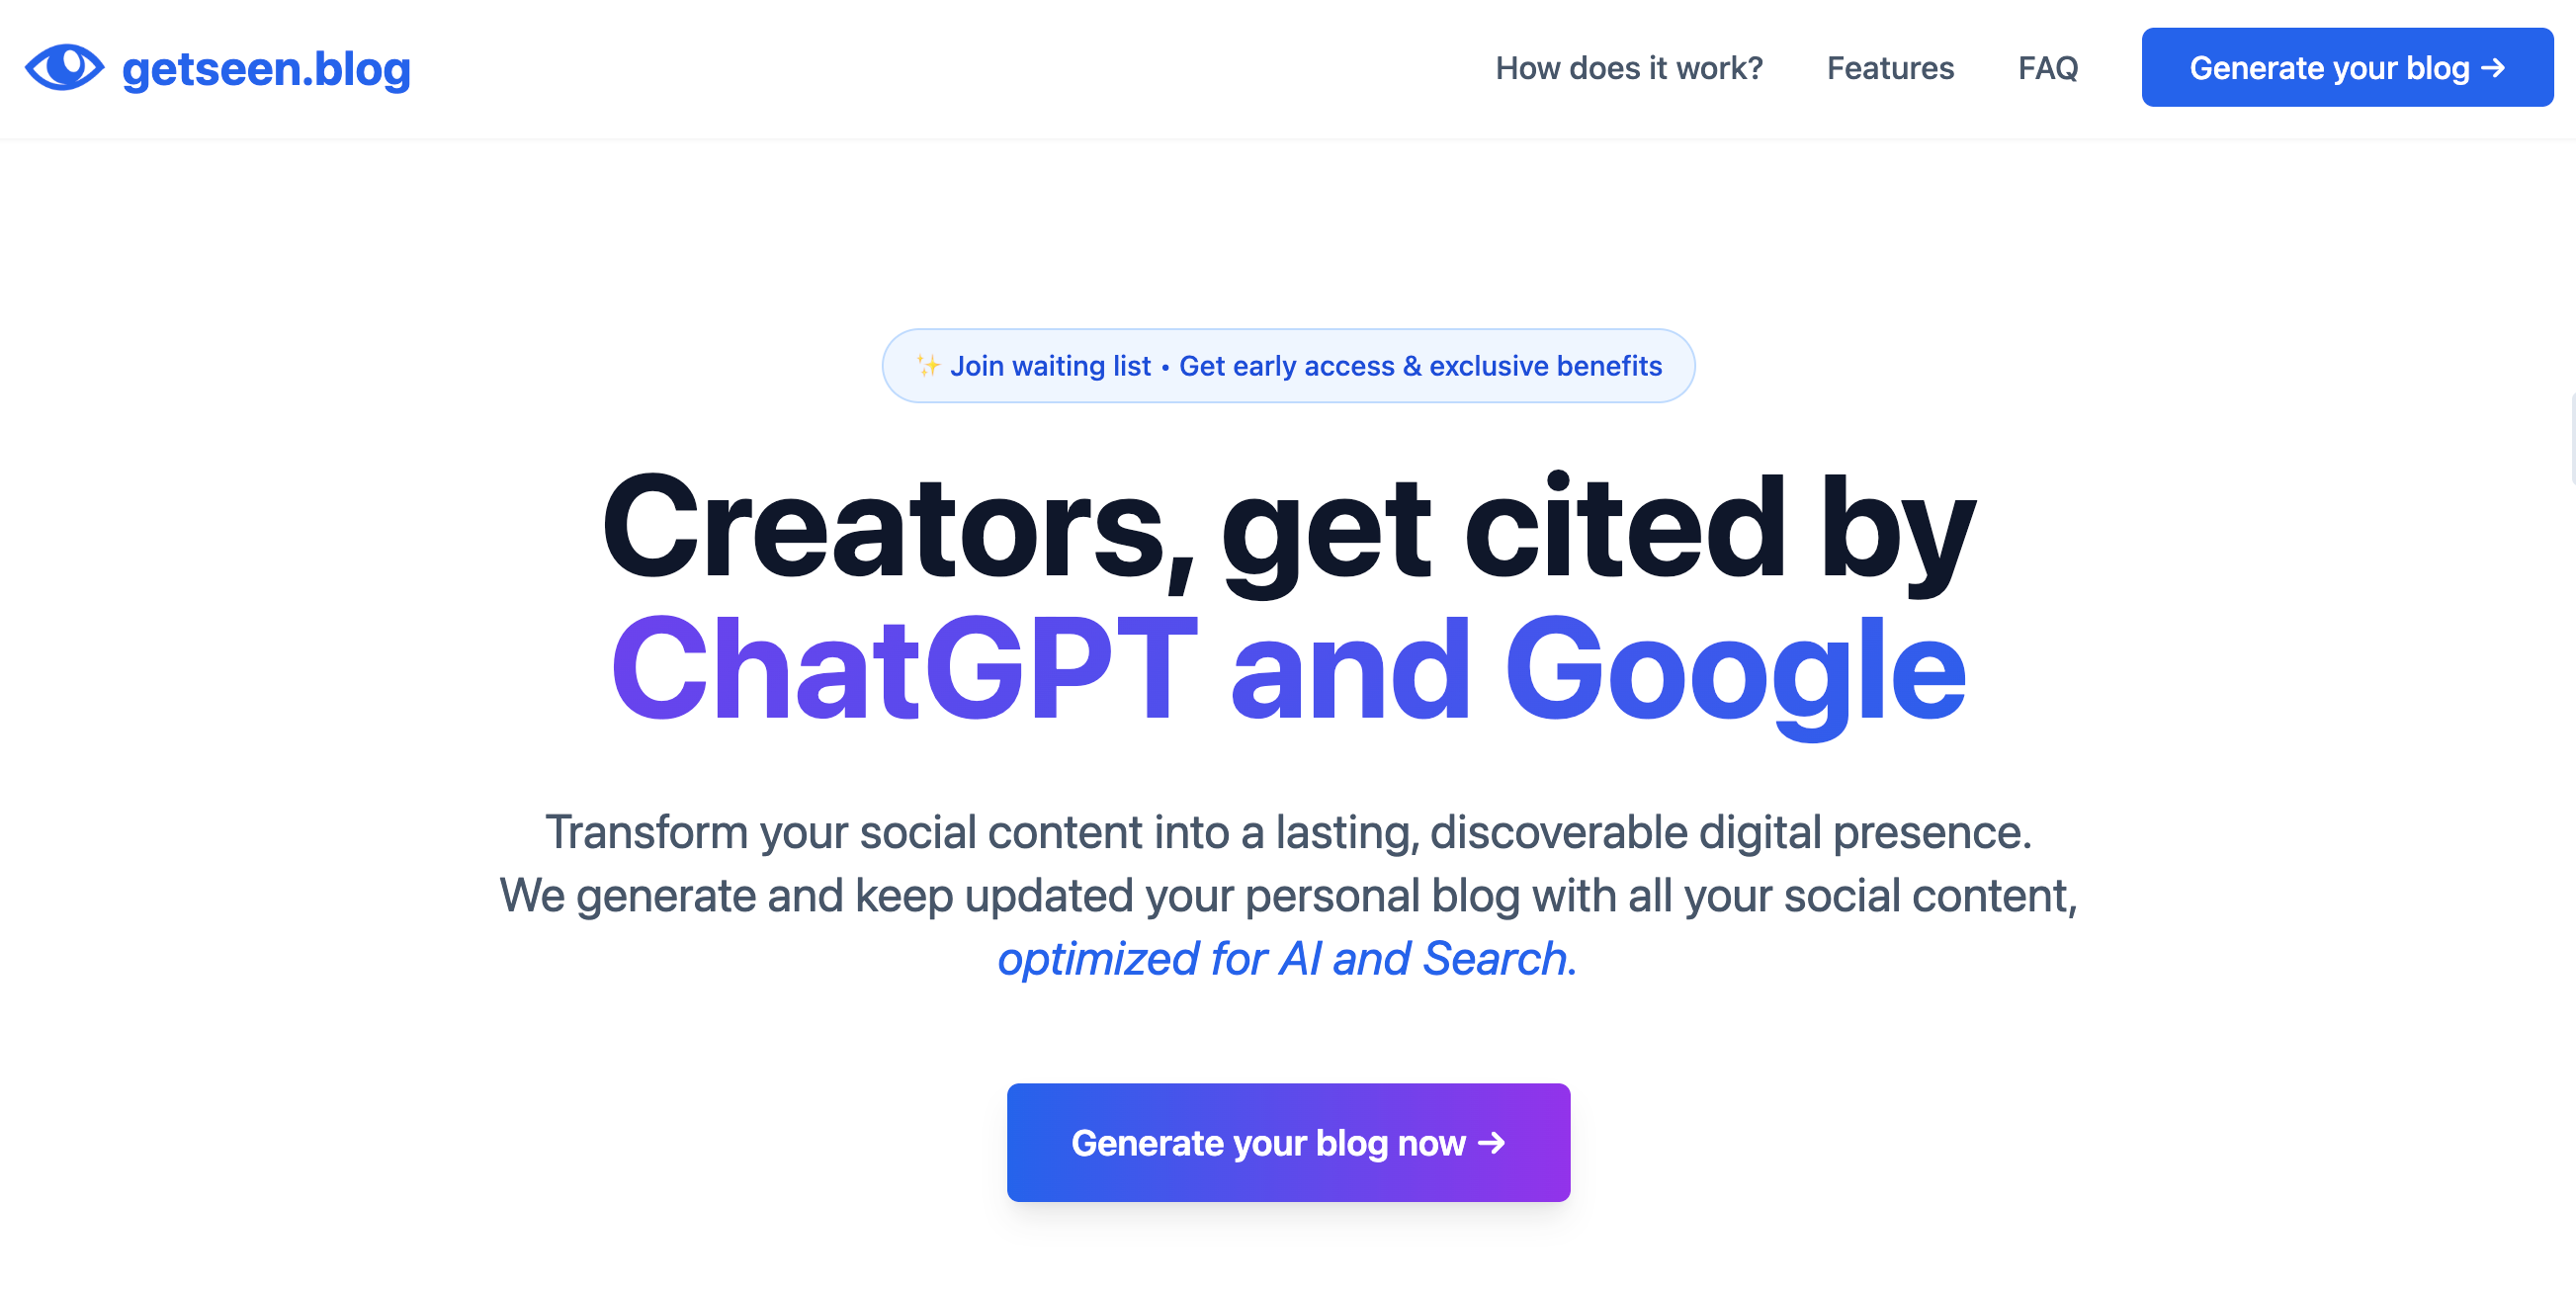This screenshot has height=1289, width=2576.
Task: Click the italic optimized for AI and Search text
Action: (1287, 958)
